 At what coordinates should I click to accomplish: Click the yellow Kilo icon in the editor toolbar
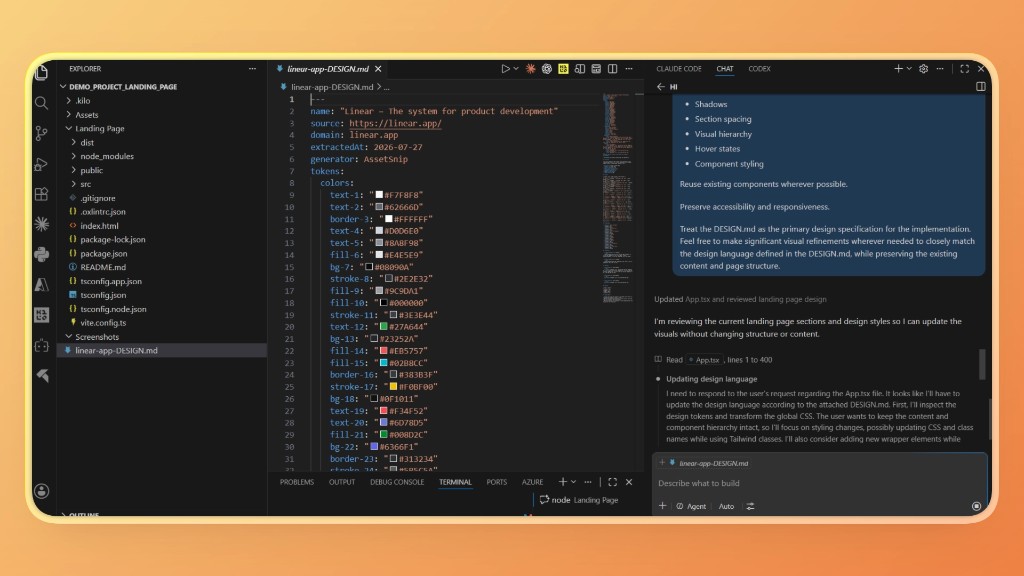(x=563, y=69)
